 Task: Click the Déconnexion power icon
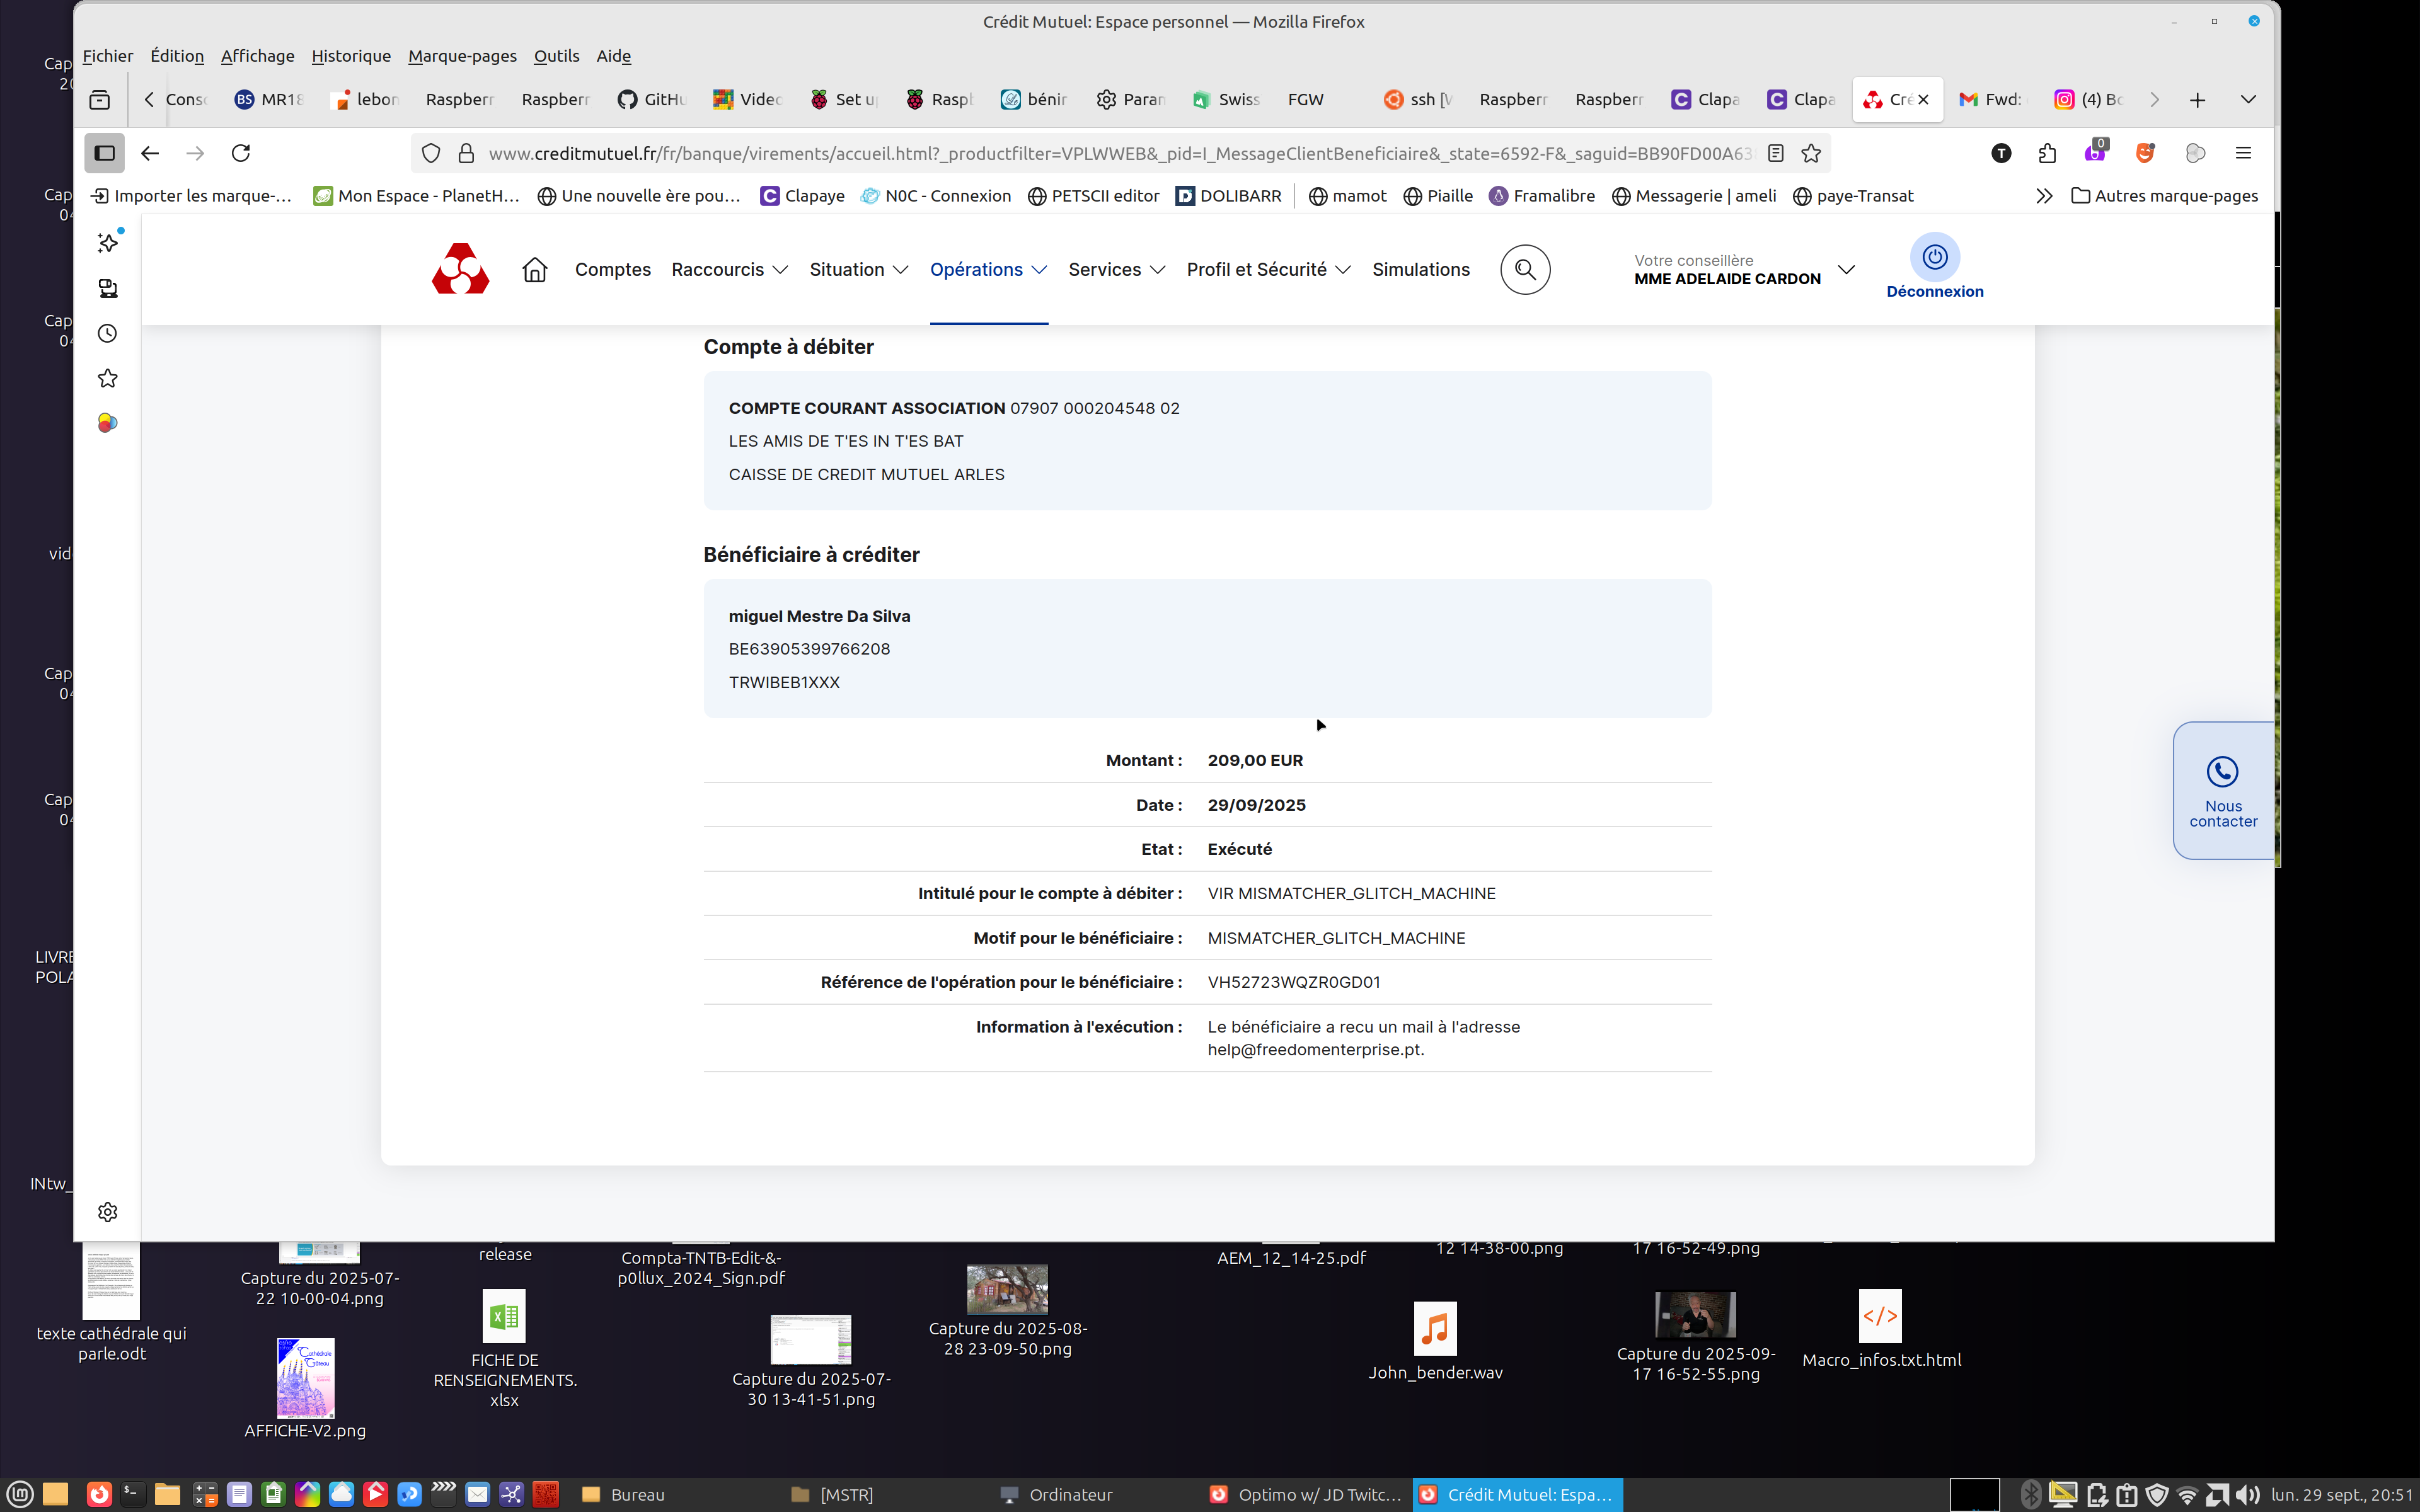click(x=1934, y=257)
